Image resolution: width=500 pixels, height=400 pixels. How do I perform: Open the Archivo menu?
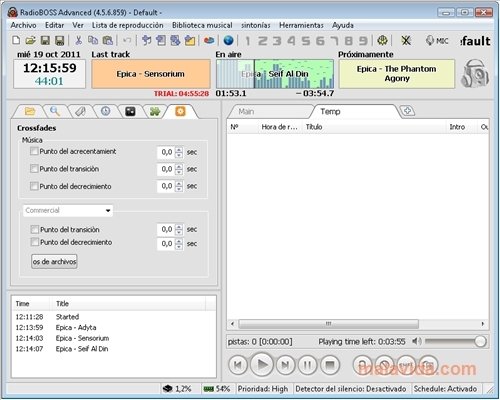(23, 25)
